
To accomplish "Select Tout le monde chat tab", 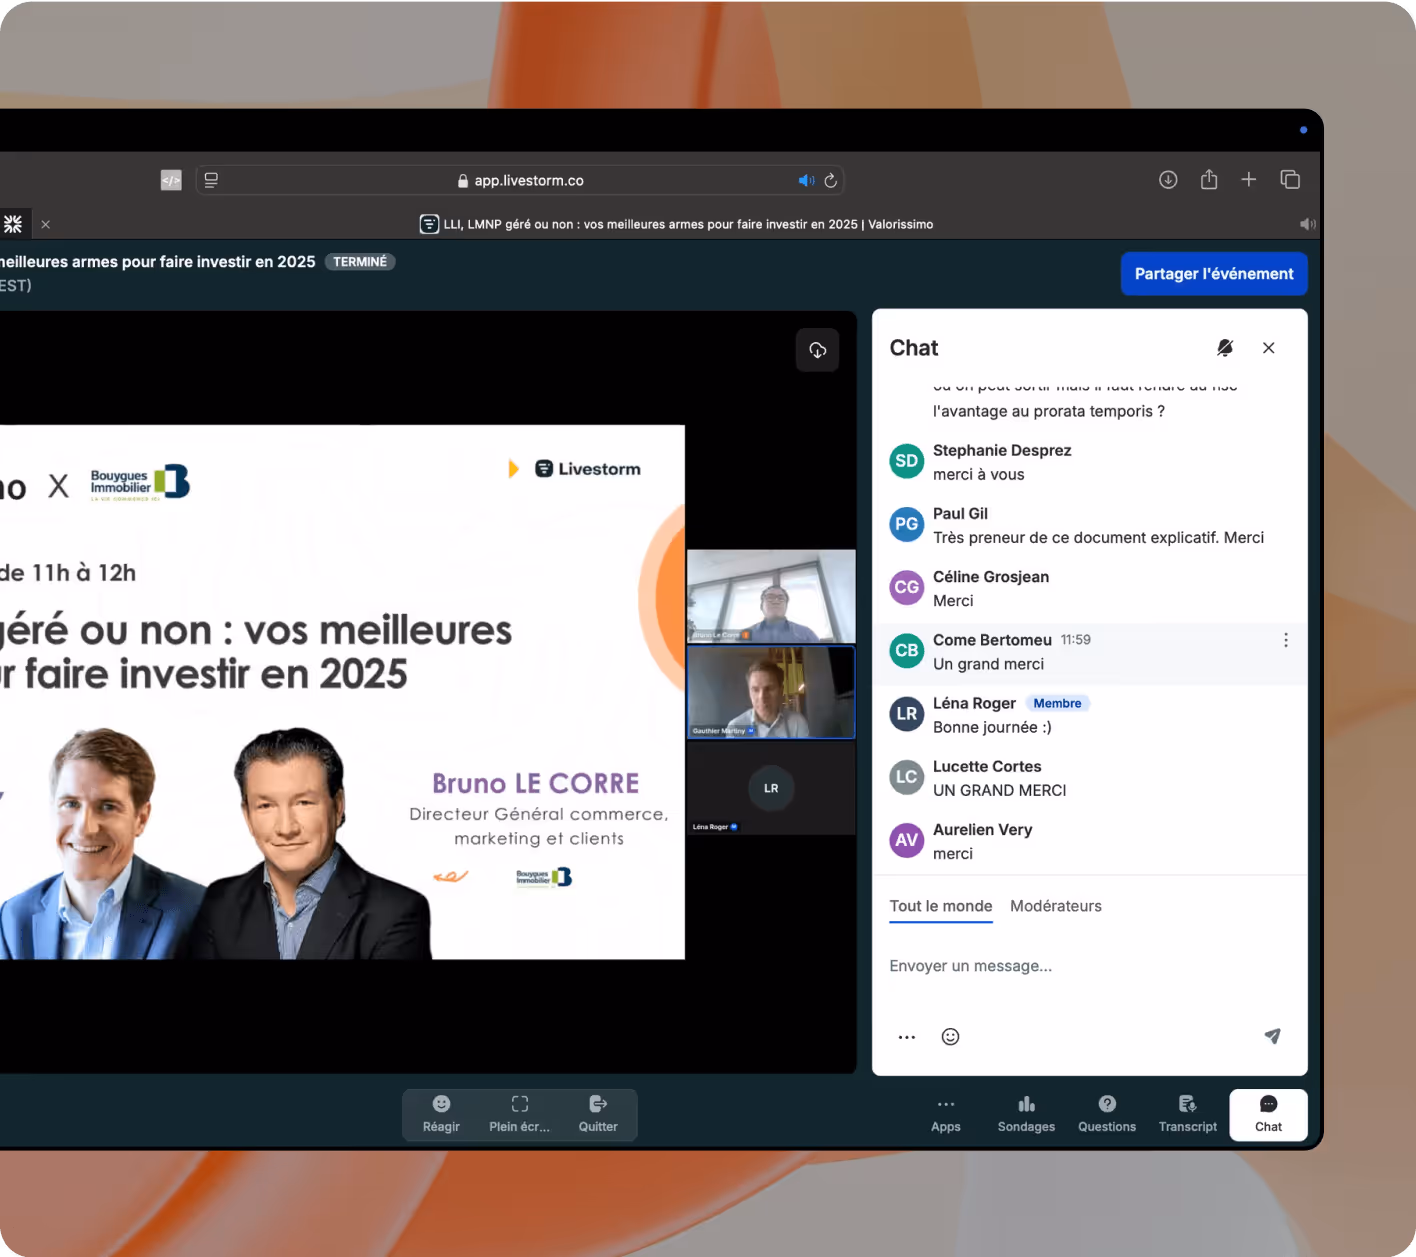I will [941, 906].
